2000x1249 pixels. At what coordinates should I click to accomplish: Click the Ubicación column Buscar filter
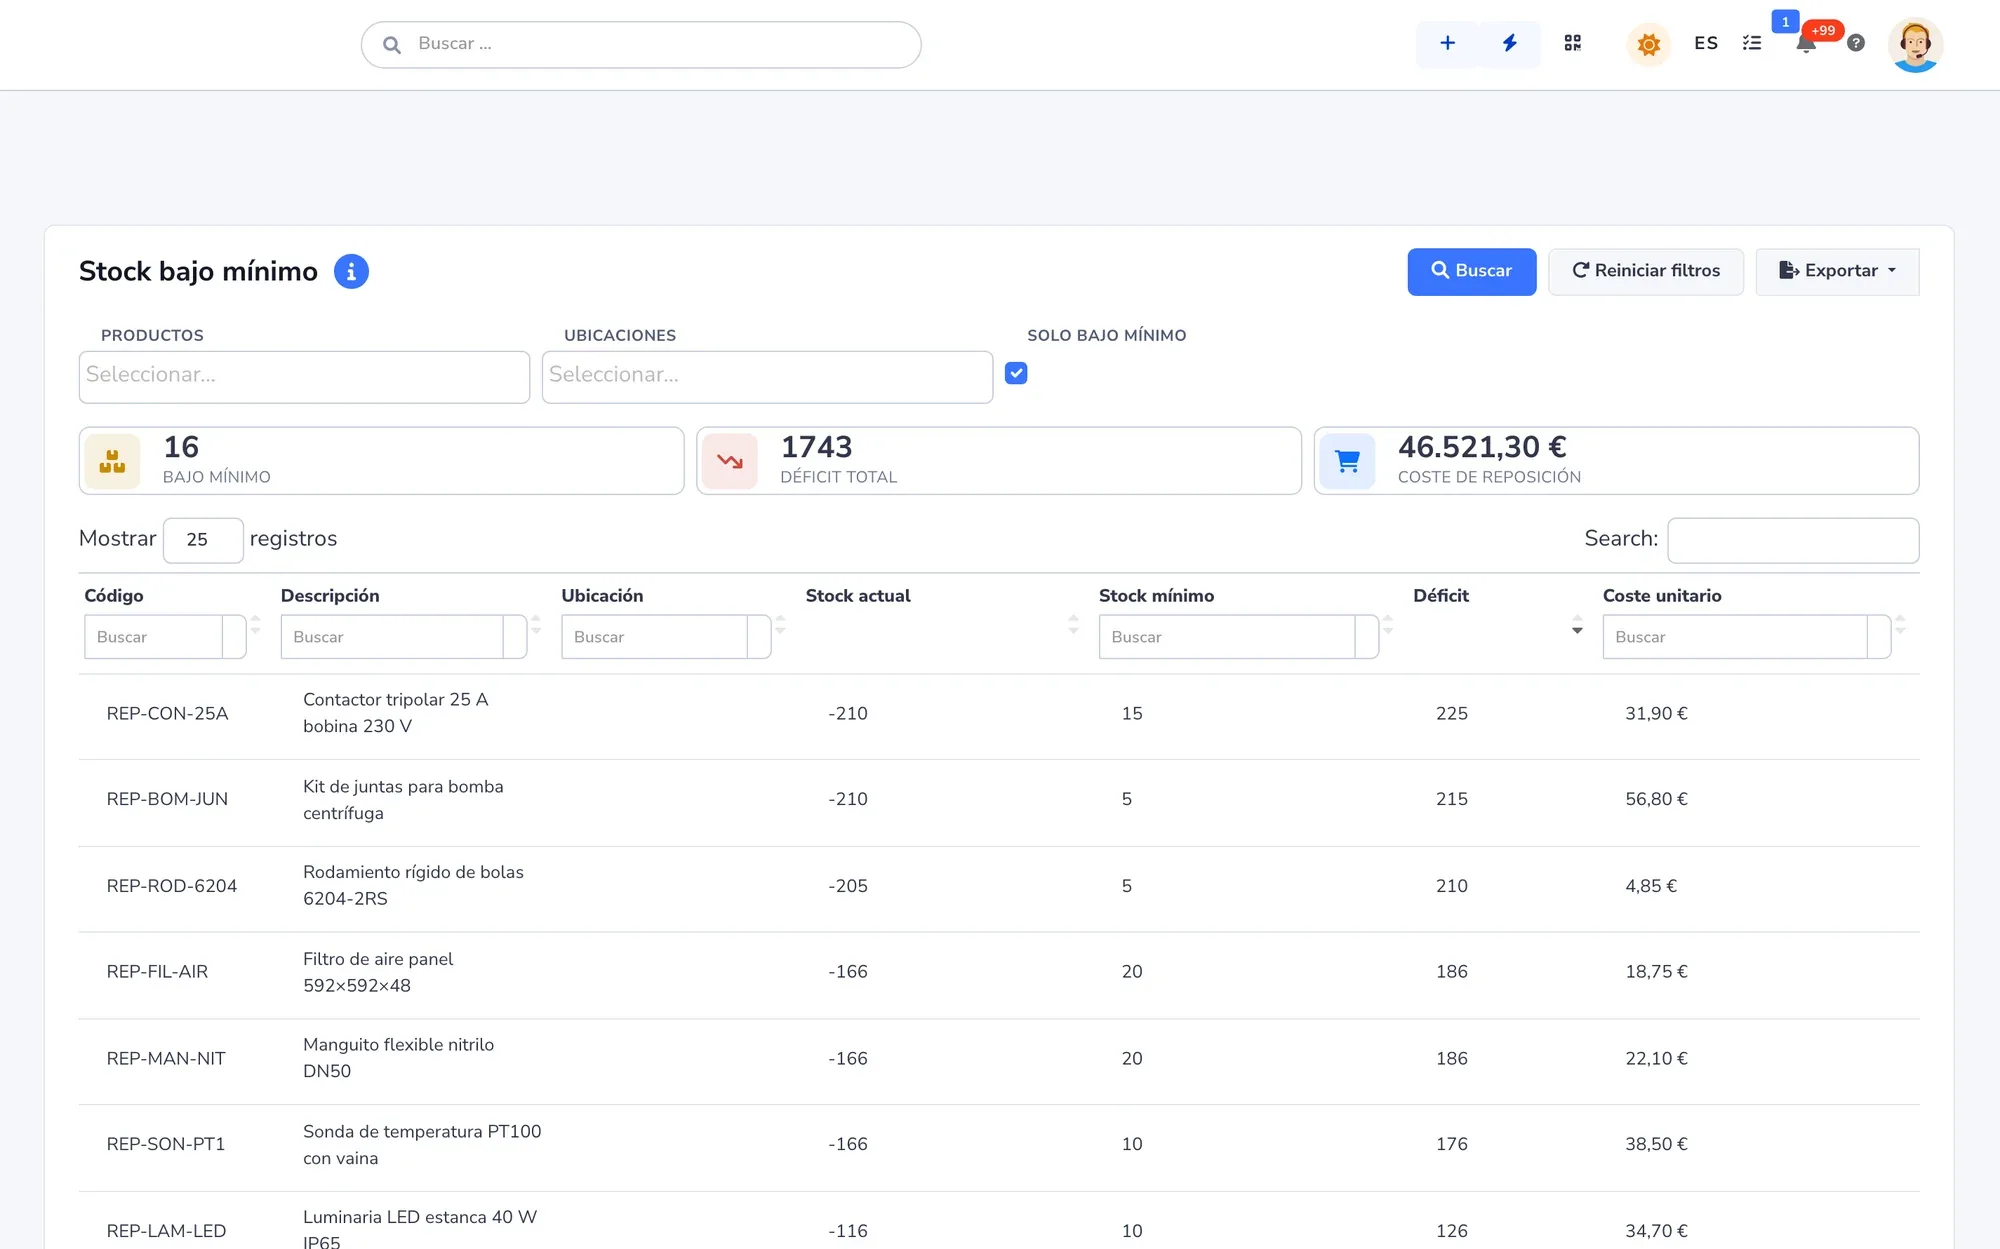666,637
